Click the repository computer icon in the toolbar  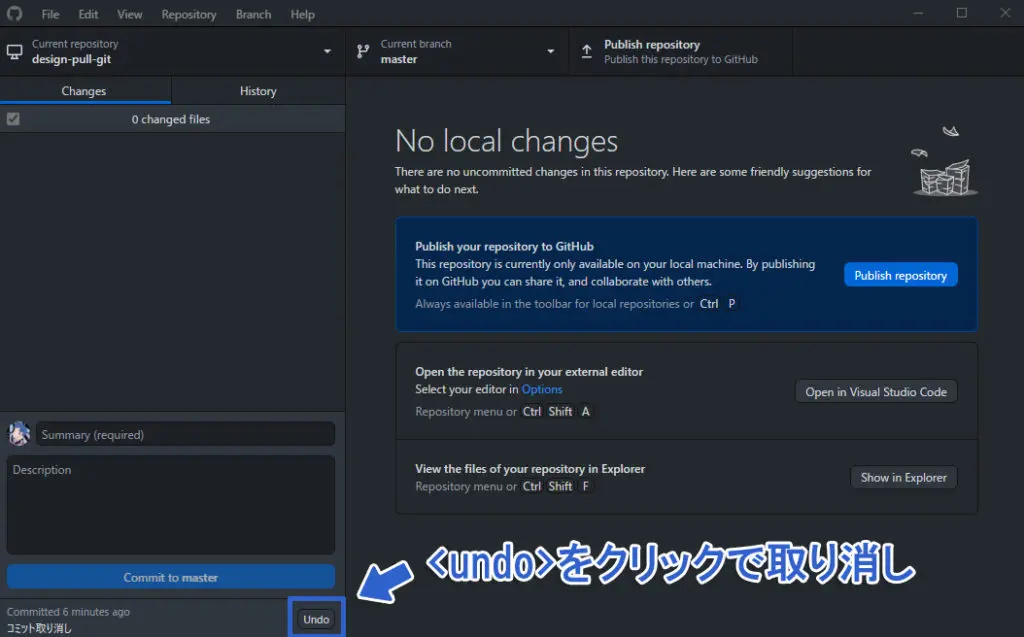(x=13, y=51)
